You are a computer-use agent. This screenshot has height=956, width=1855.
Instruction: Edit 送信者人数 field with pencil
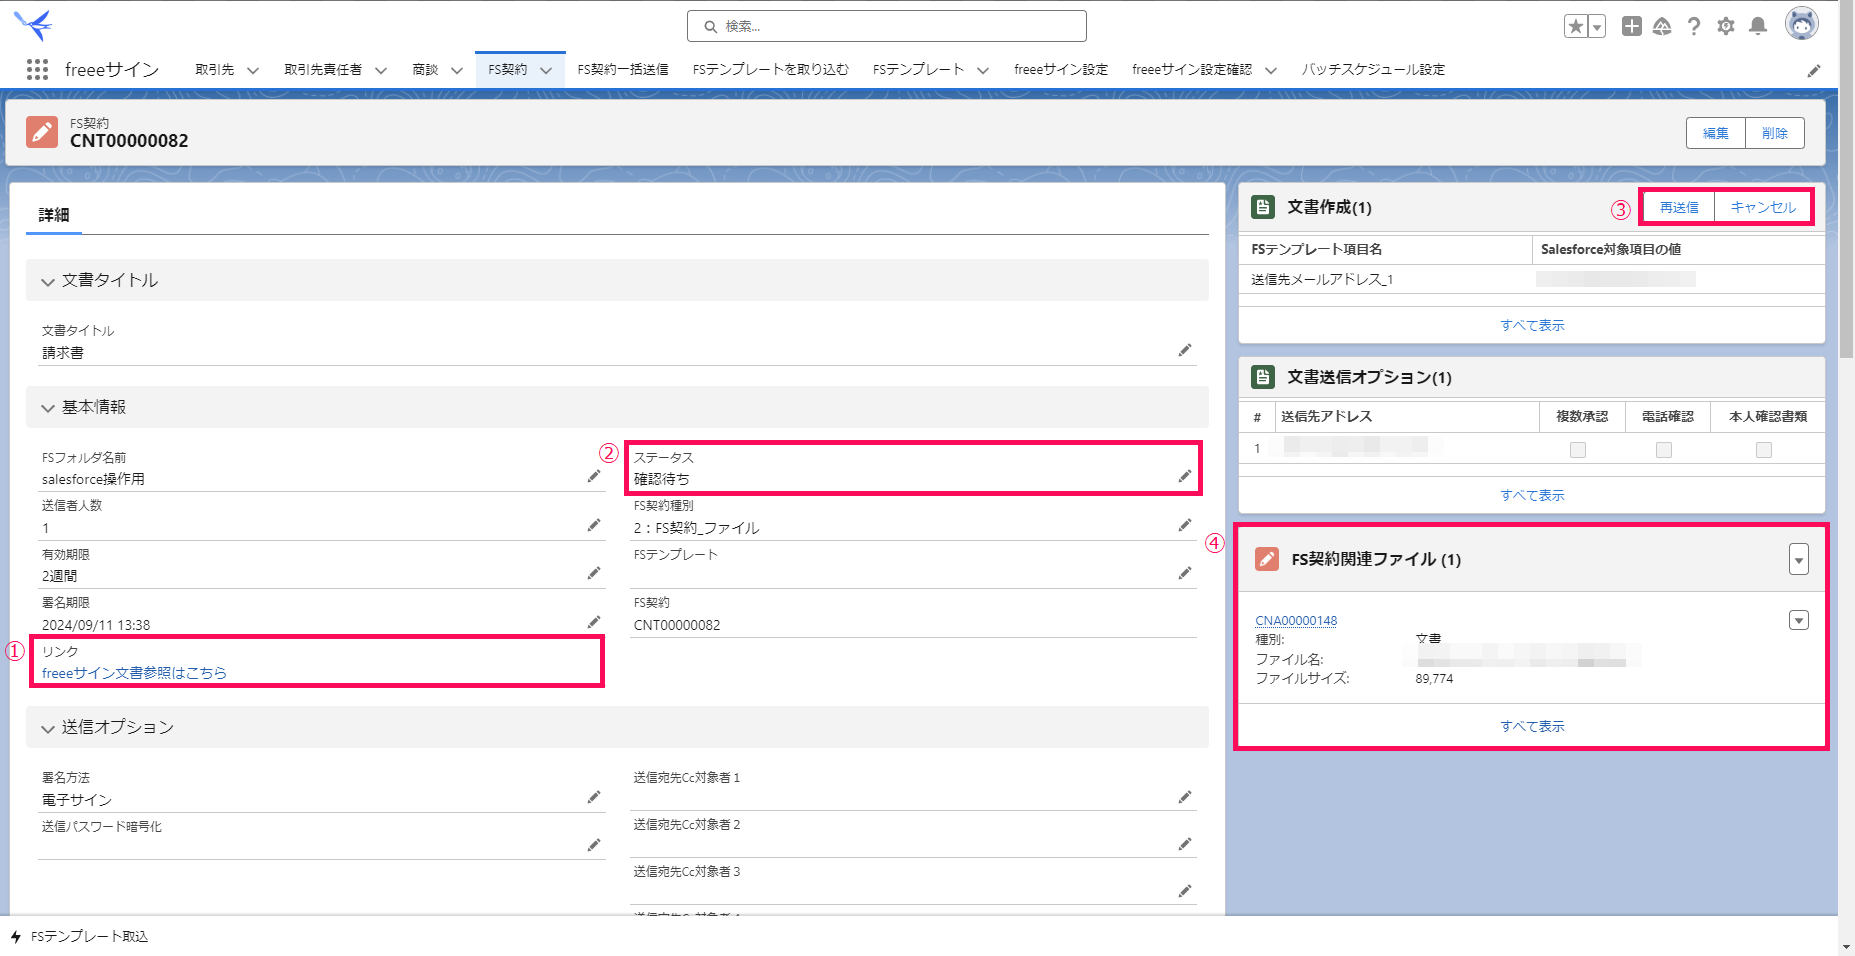click(x=594, y=525)
